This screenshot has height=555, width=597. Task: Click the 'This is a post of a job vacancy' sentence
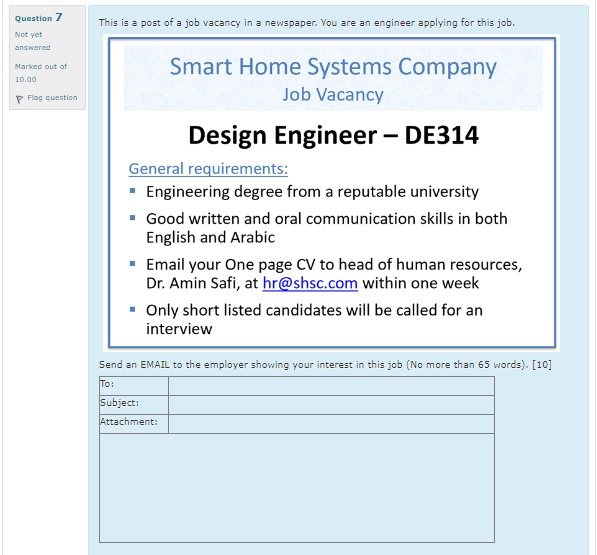coord(306,23)
